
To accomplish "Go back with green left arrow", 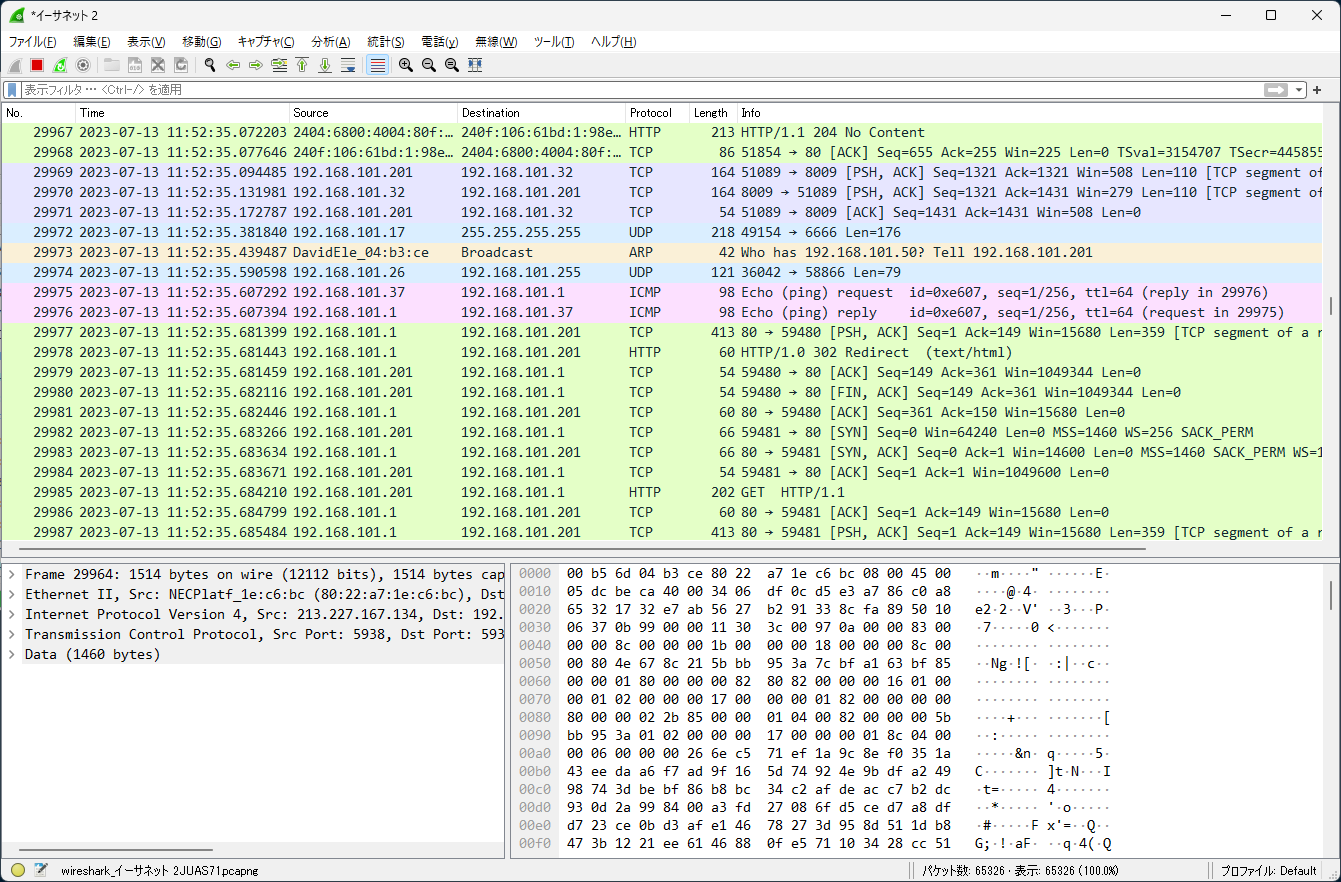I will point(233,65).
